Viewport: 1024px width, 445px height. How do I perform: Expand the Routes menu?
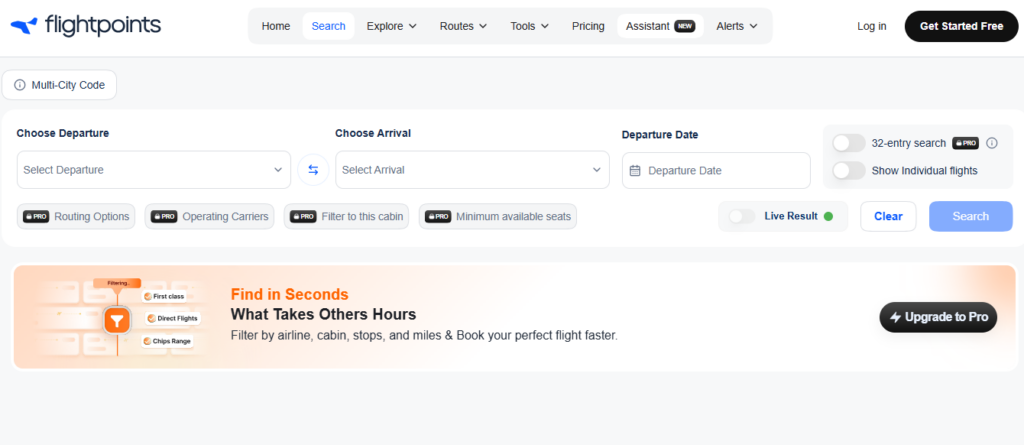[463, 26]
